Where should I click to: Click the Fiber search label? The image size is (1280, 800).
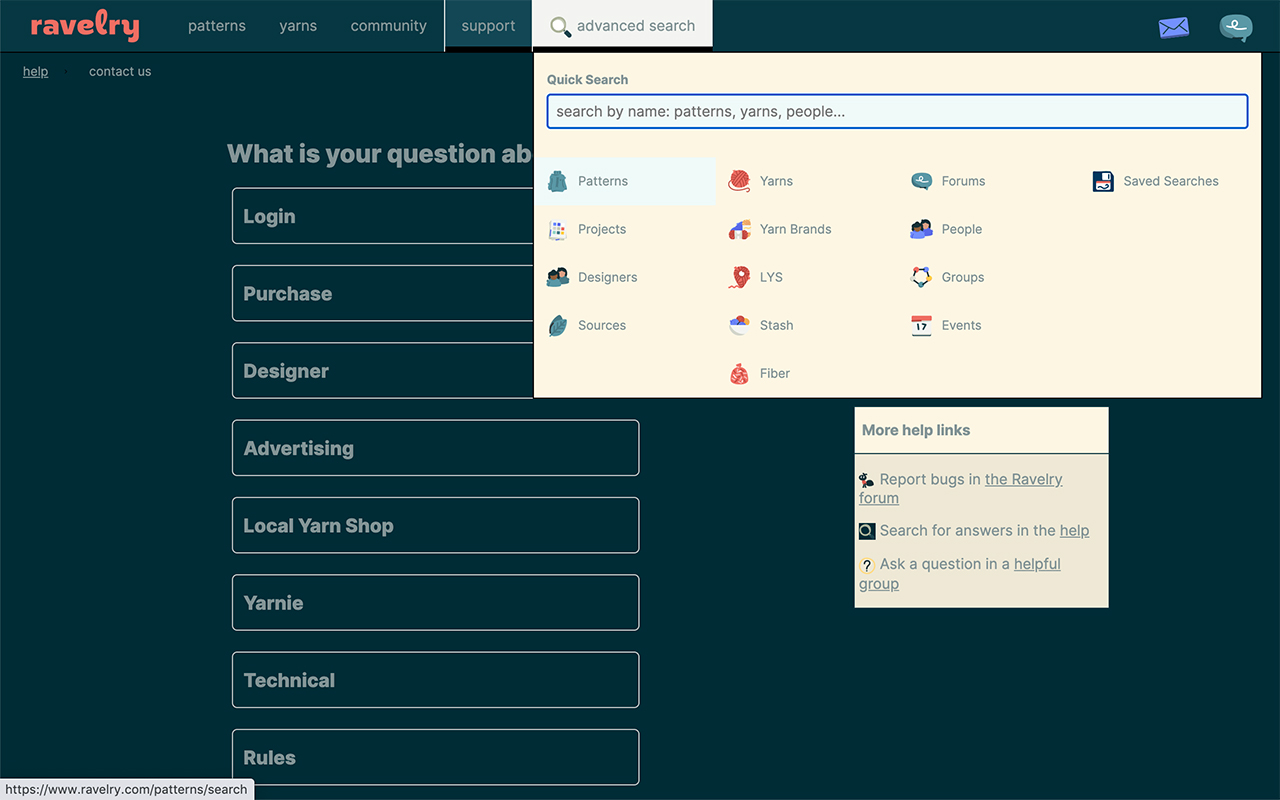click(x=775, y=373)
